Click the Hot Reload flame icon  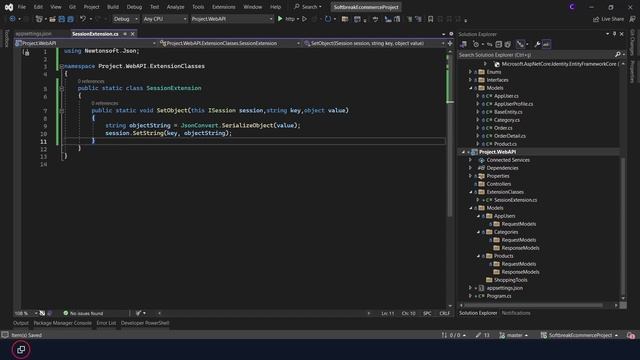[x=314, y=19]
